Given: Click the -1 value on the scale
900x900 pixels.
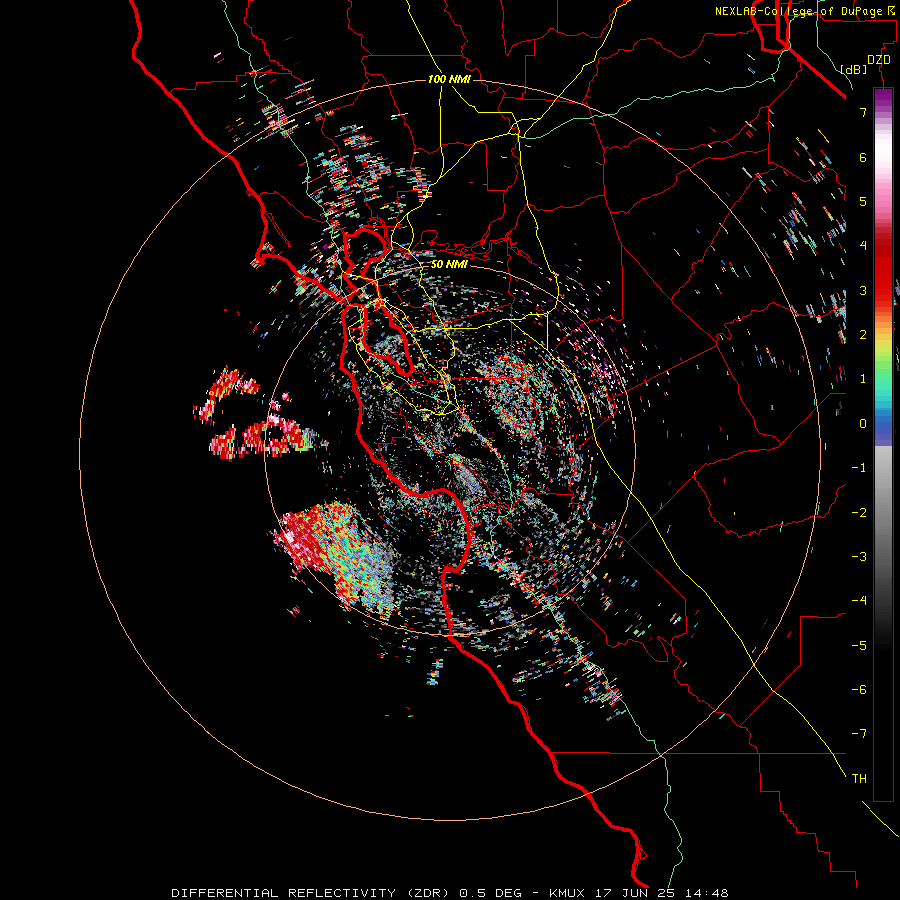Looking at the screenshot, I should pyautogui.click(x=859, y=468).
